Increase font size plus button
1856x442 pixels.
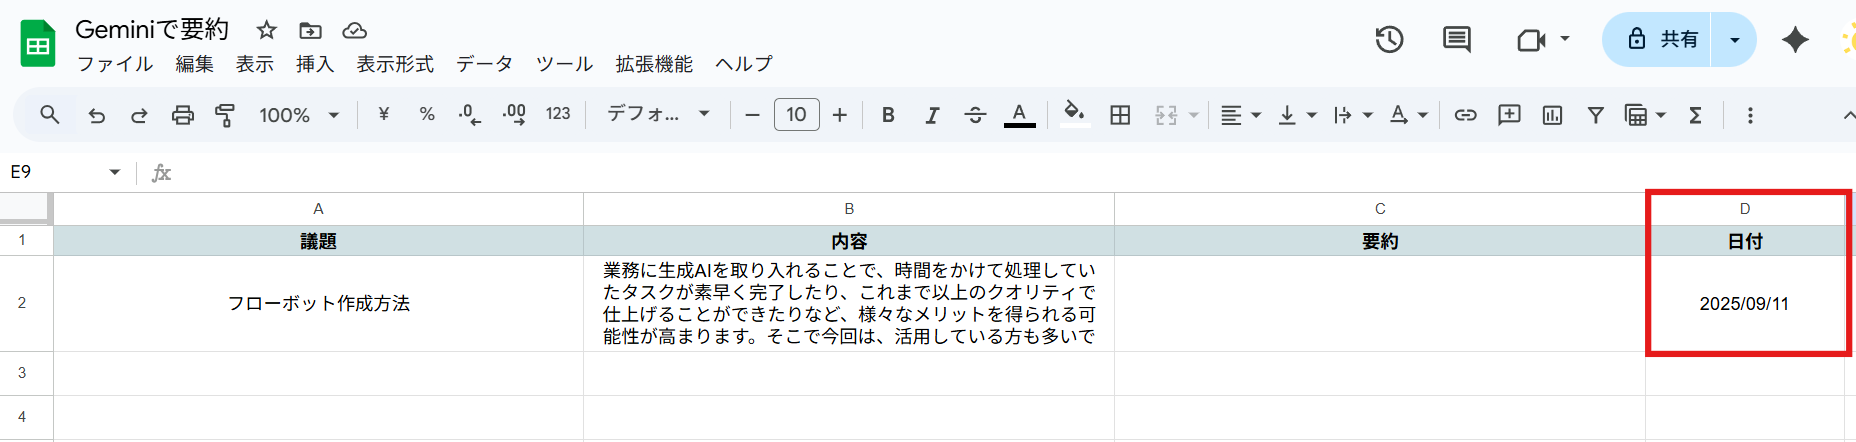point(840,115)
